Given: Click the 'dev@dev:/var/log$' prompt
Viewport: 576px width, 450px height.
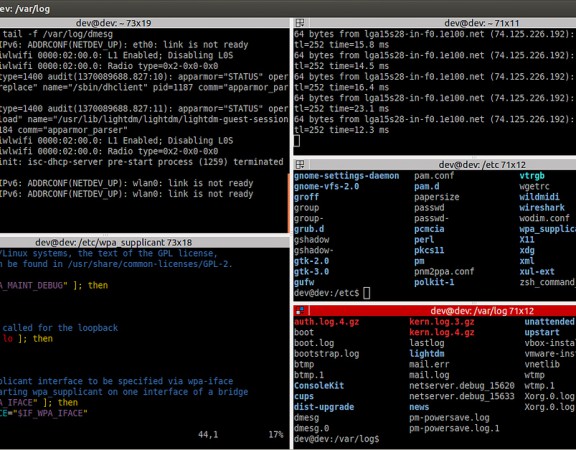Looking at the screenshot, I should point(336,439).
